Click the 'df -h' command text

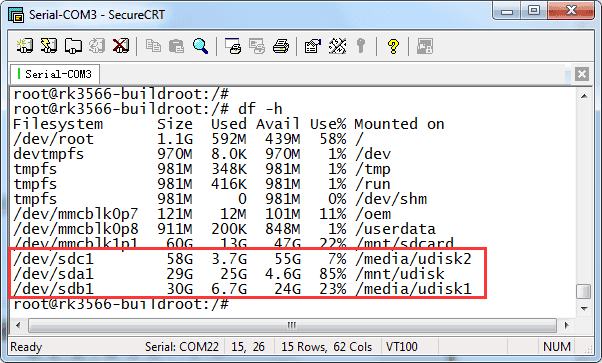(260, 109)
